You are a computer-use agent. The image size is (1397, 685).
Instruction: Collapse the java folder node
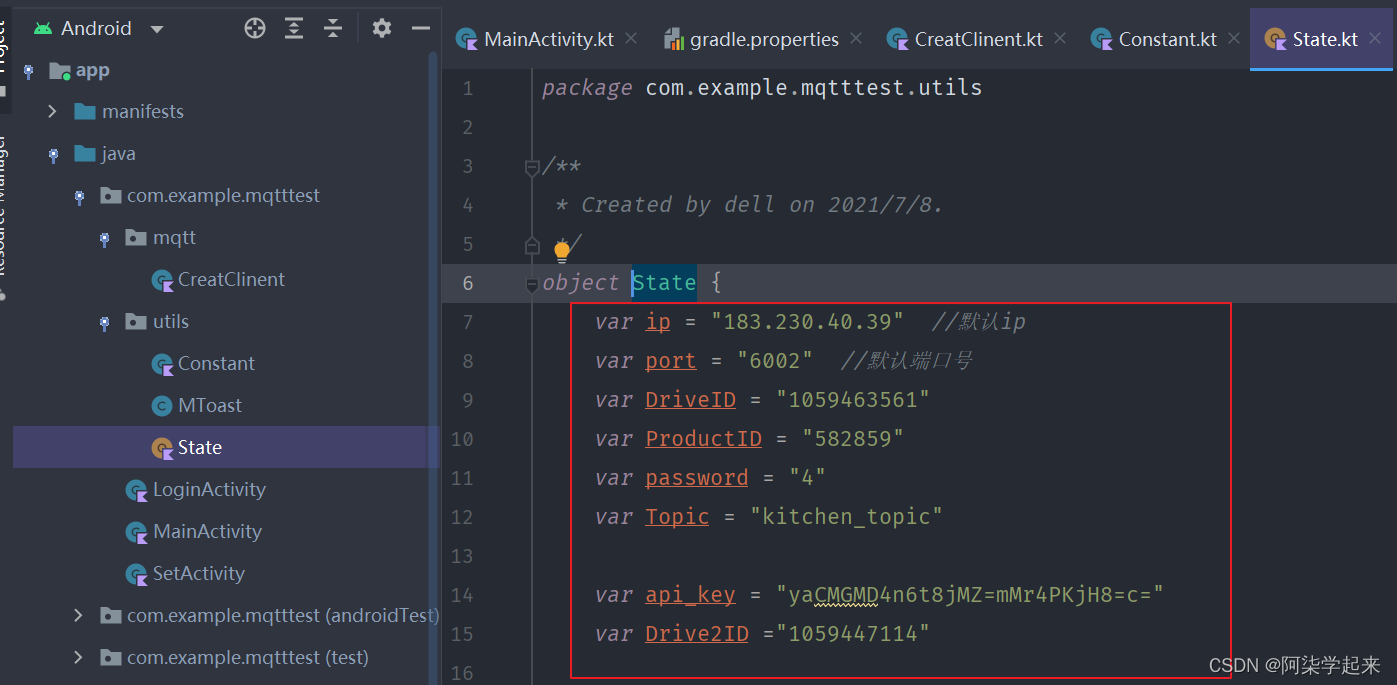53,154
